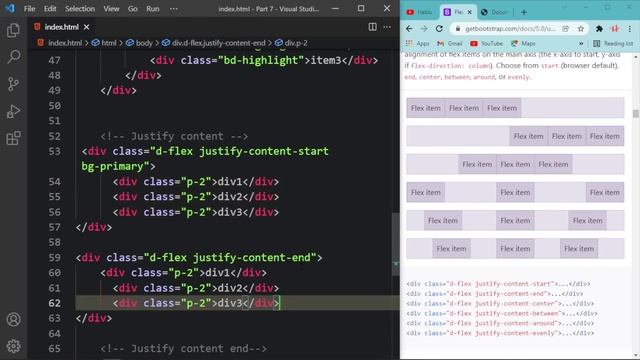The width and height of the screenshot is (640, 360).
Task: Click the Justify content end comment
Action: pos(184,349)
